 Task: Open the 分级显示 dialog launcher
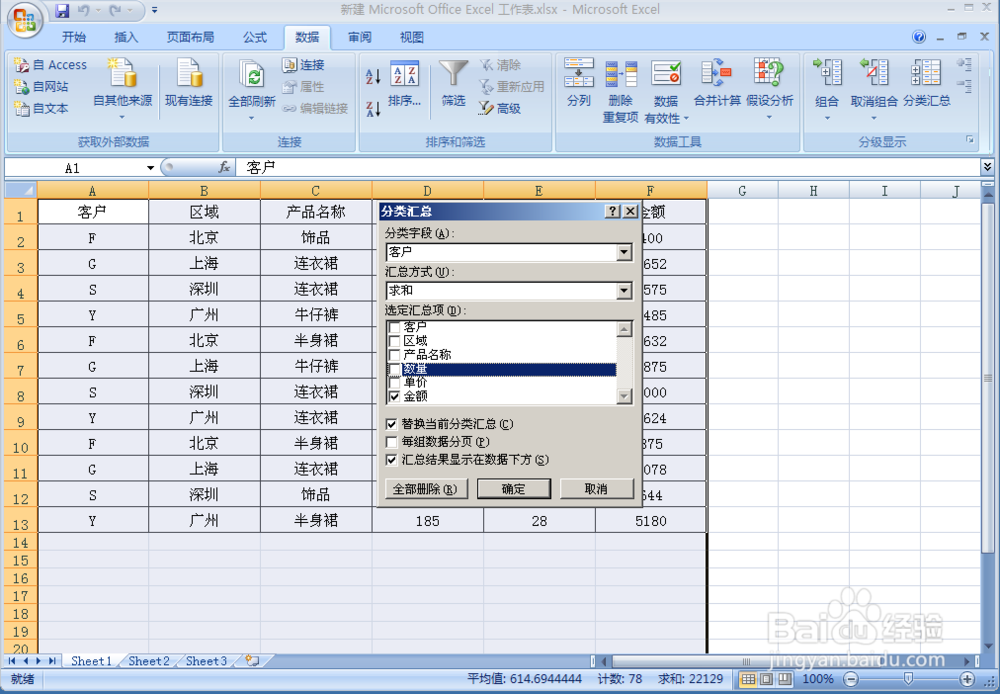click(x=970, y=140)
